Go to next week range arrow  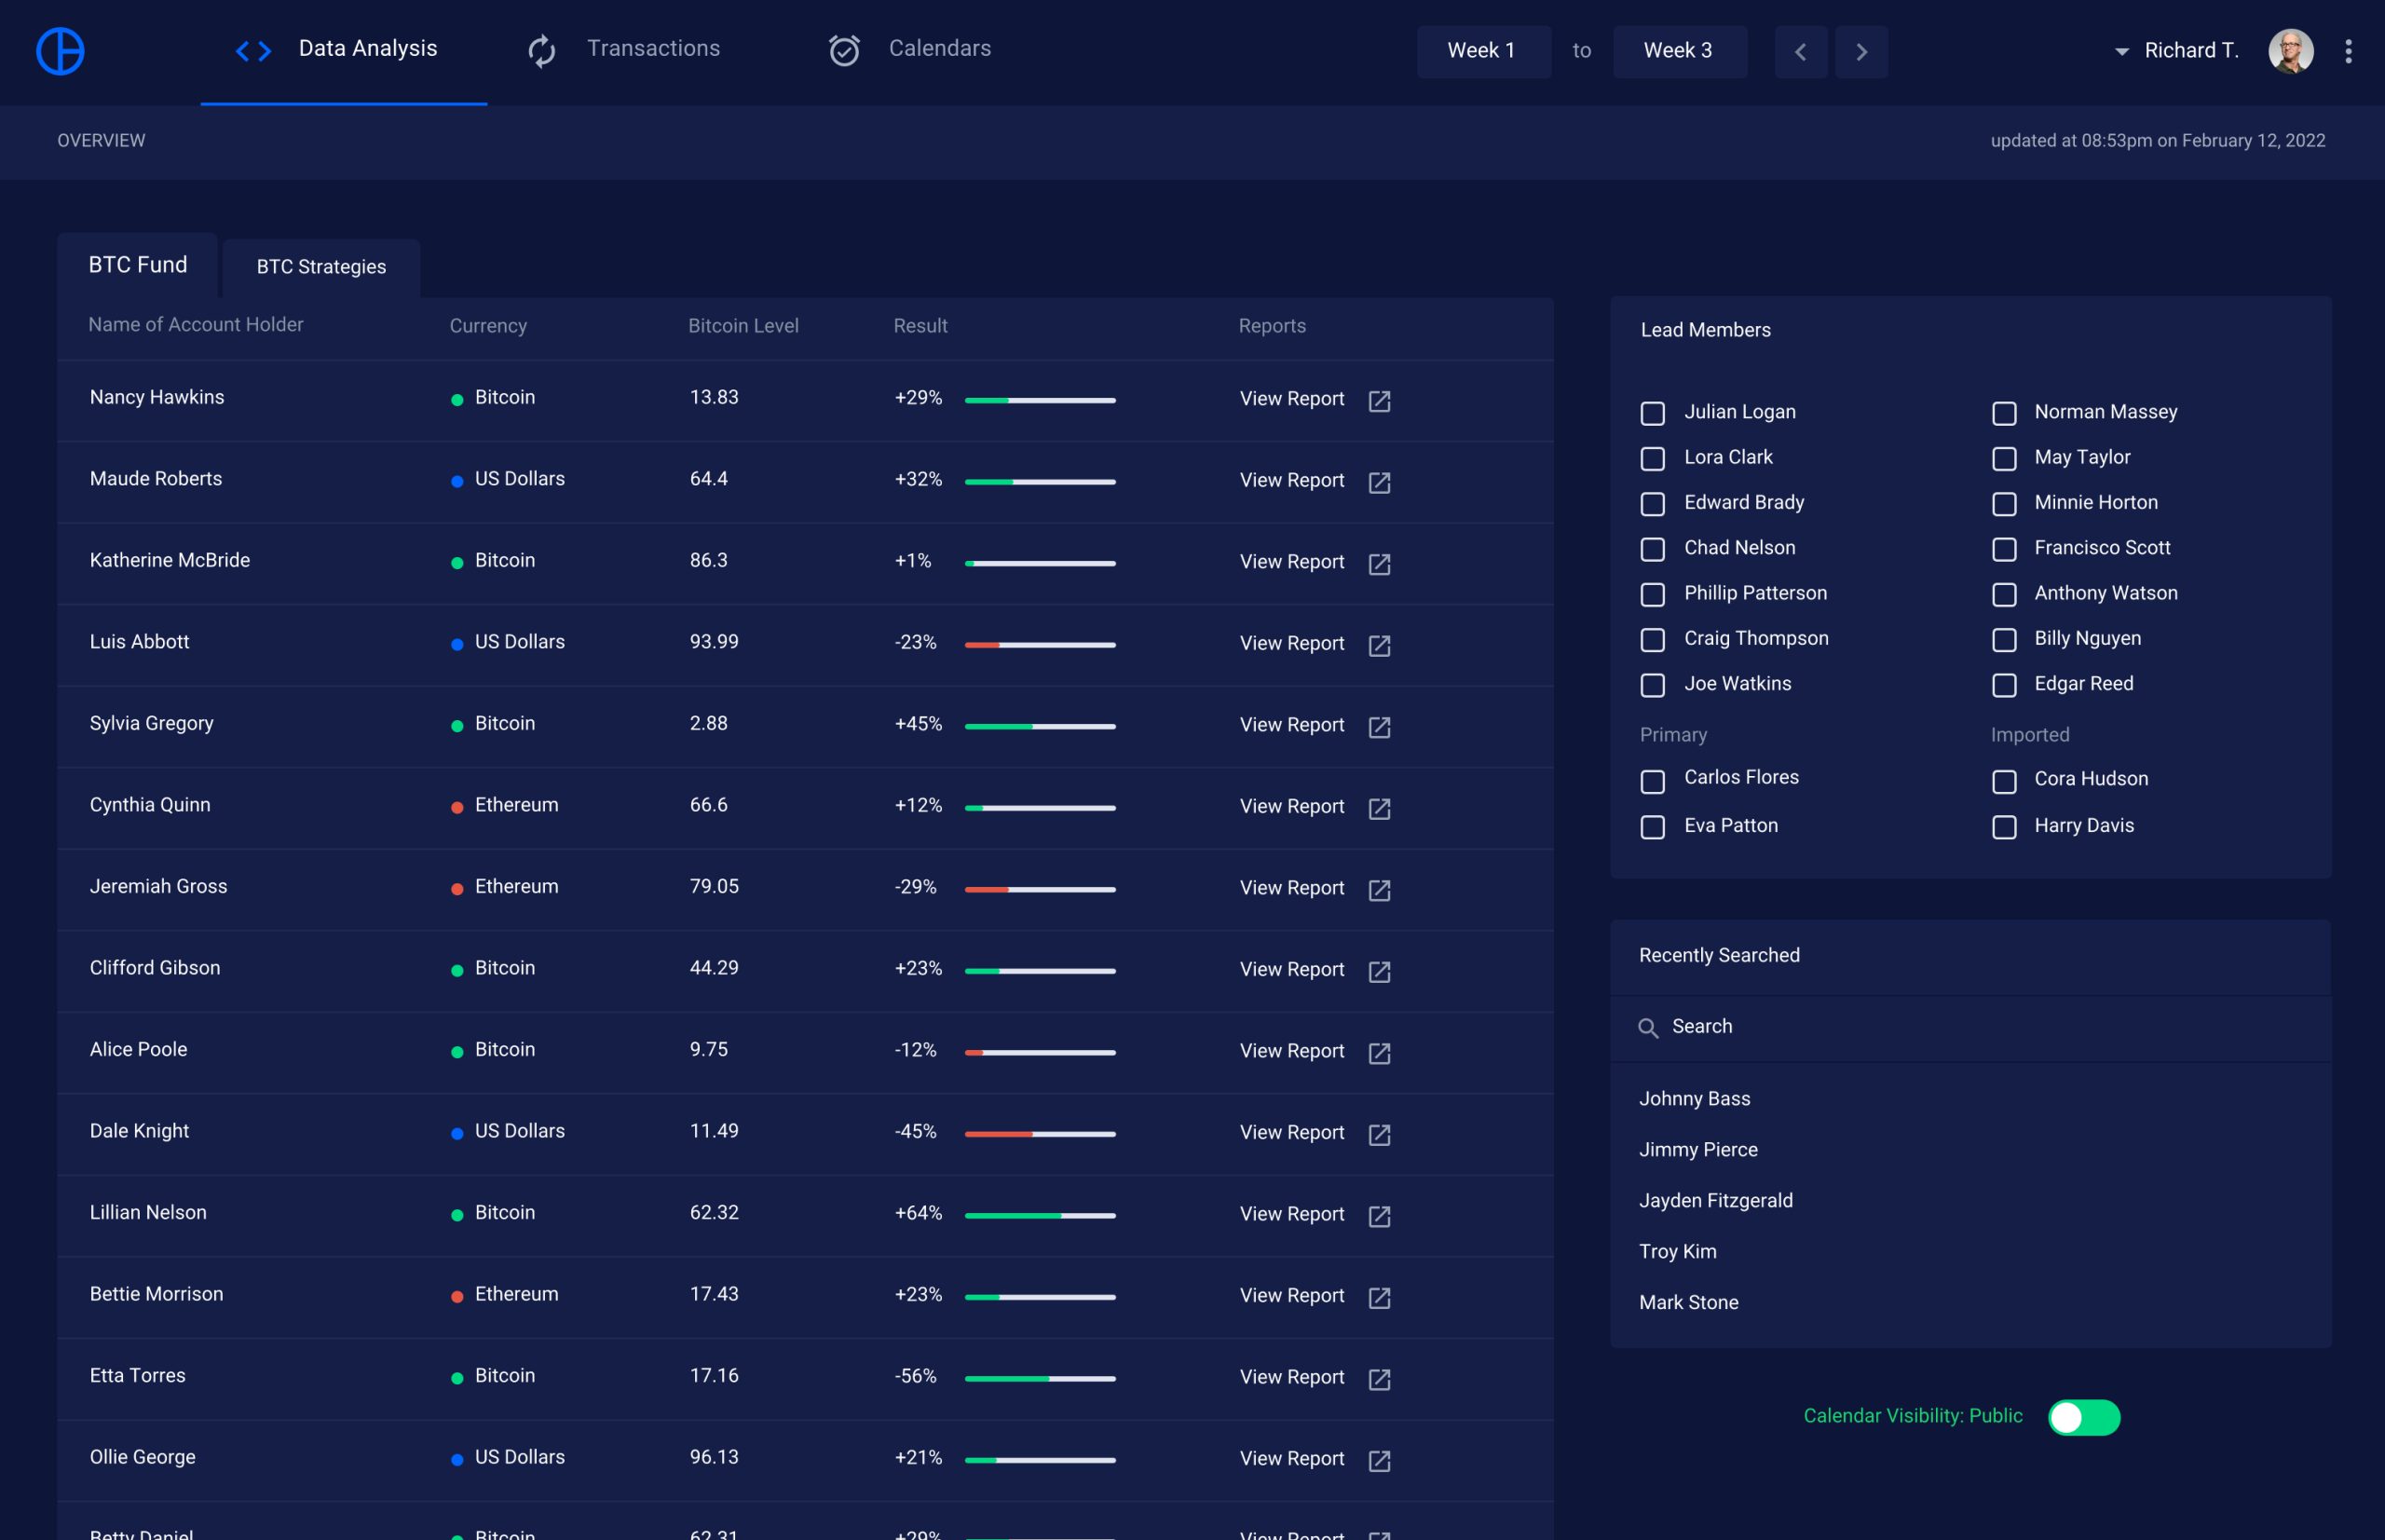pos(1861,51)
